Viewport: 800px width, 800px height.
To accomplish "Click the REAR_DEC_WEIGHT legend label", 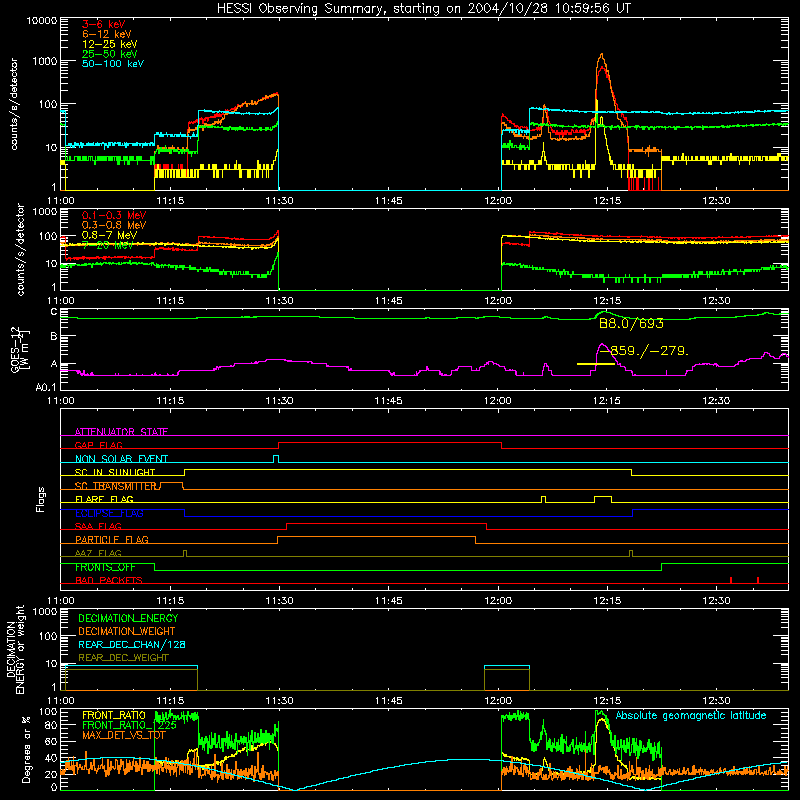I will pos(123,658).
